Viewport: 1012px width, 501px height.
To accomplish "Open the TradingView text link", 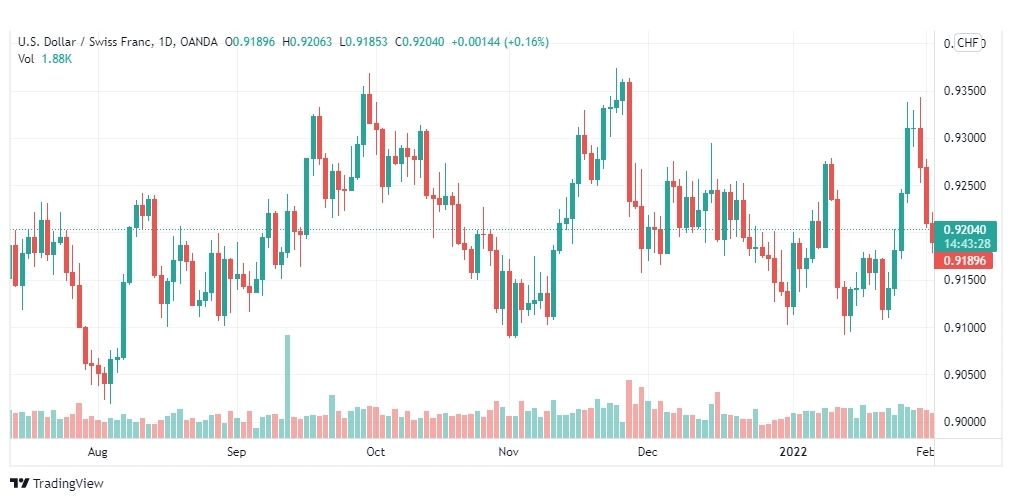I will [68, 483].
